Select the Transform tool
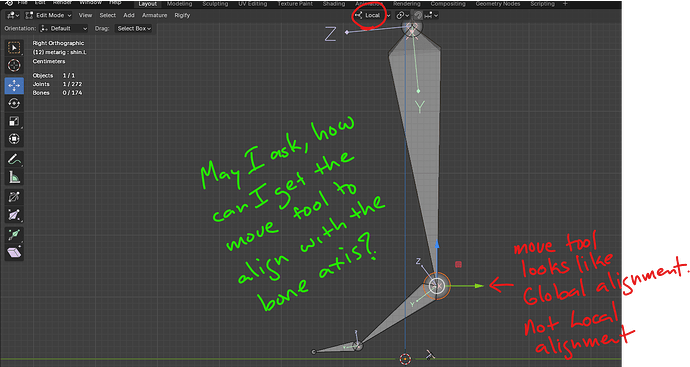This screenshot has width=690, height=367. (14, 139)
